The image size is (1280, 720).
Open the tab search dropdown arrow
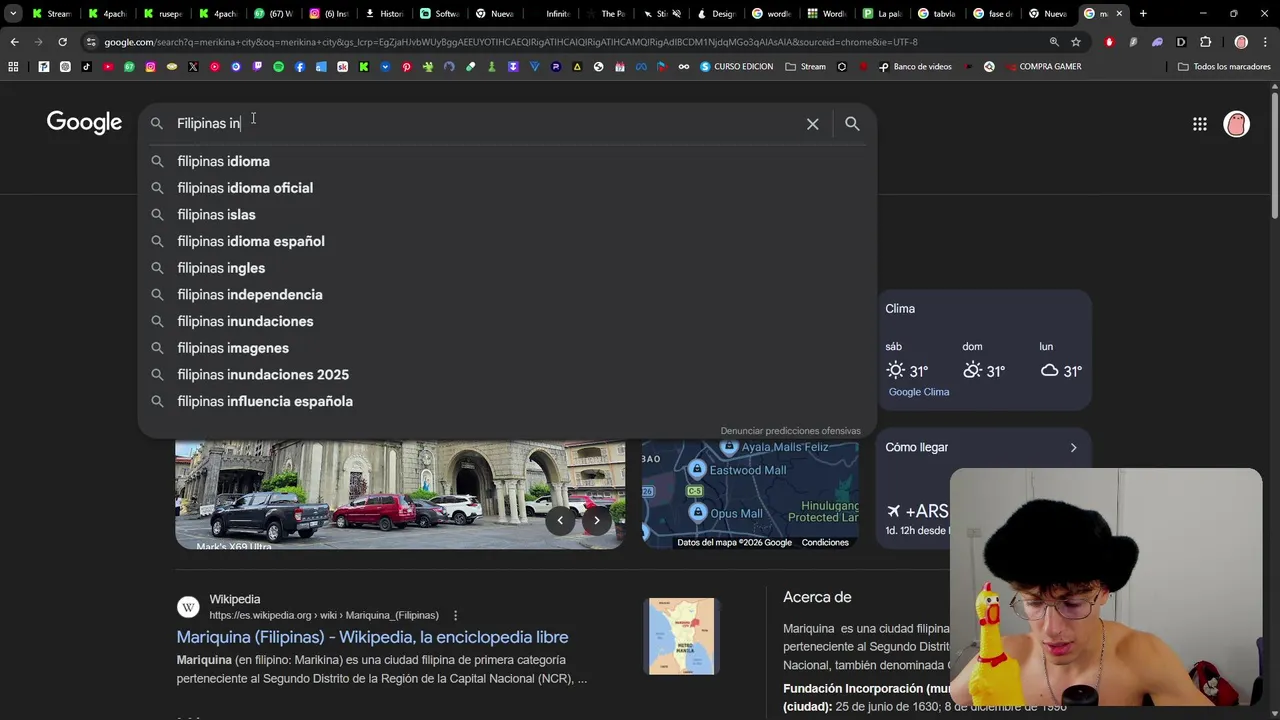13,14
